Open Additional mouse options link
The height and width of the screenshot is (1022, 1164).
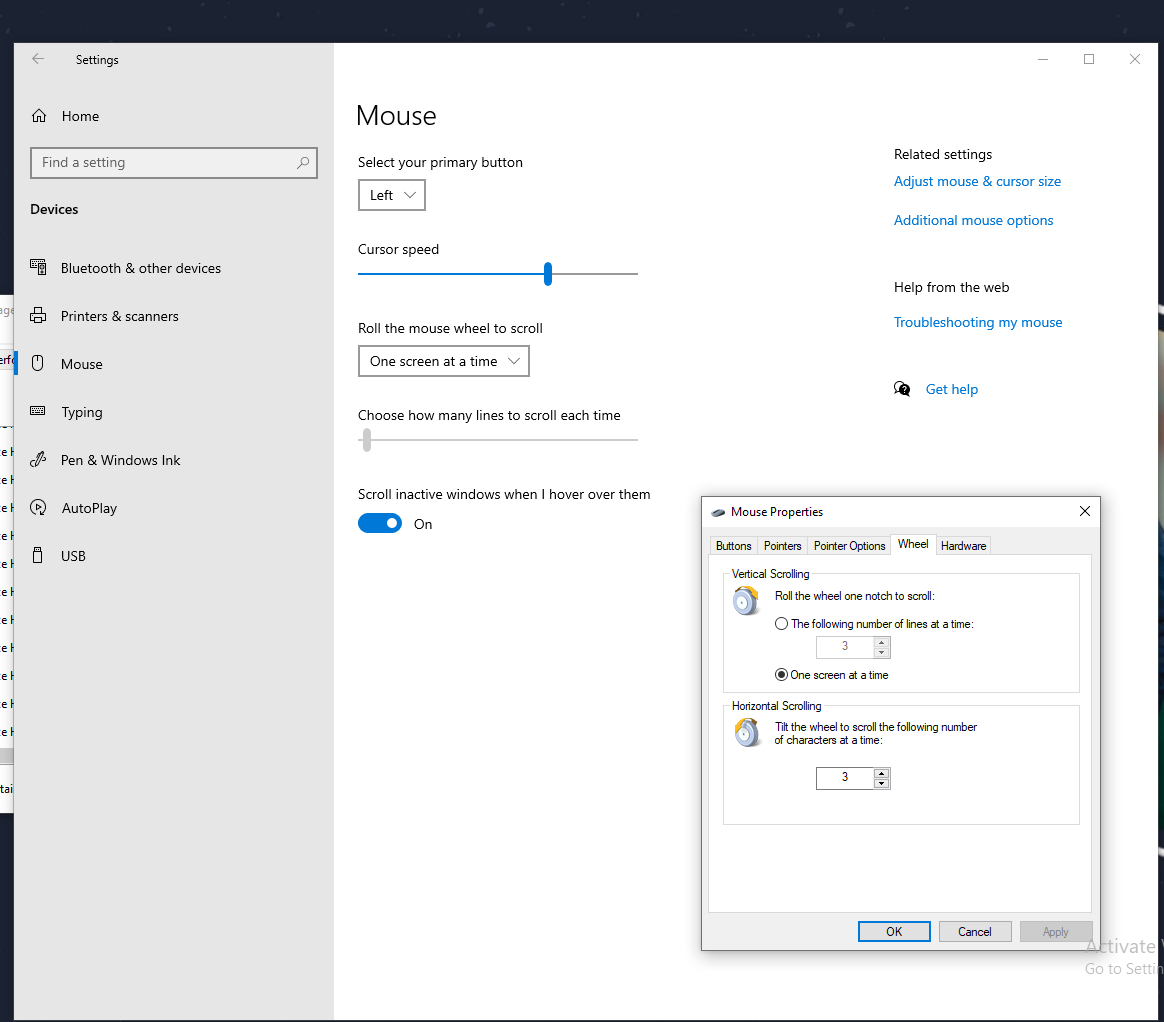[973, 220]
